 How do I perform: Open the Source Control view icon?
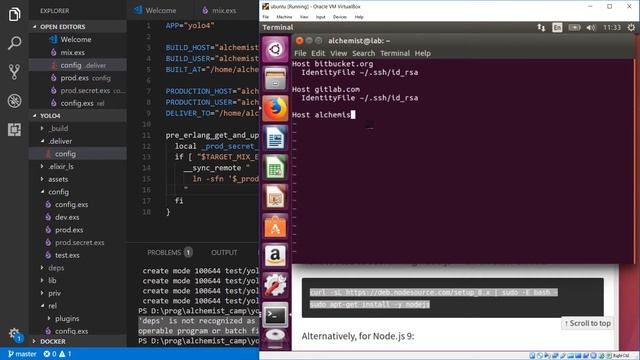[x=14, y=72]
